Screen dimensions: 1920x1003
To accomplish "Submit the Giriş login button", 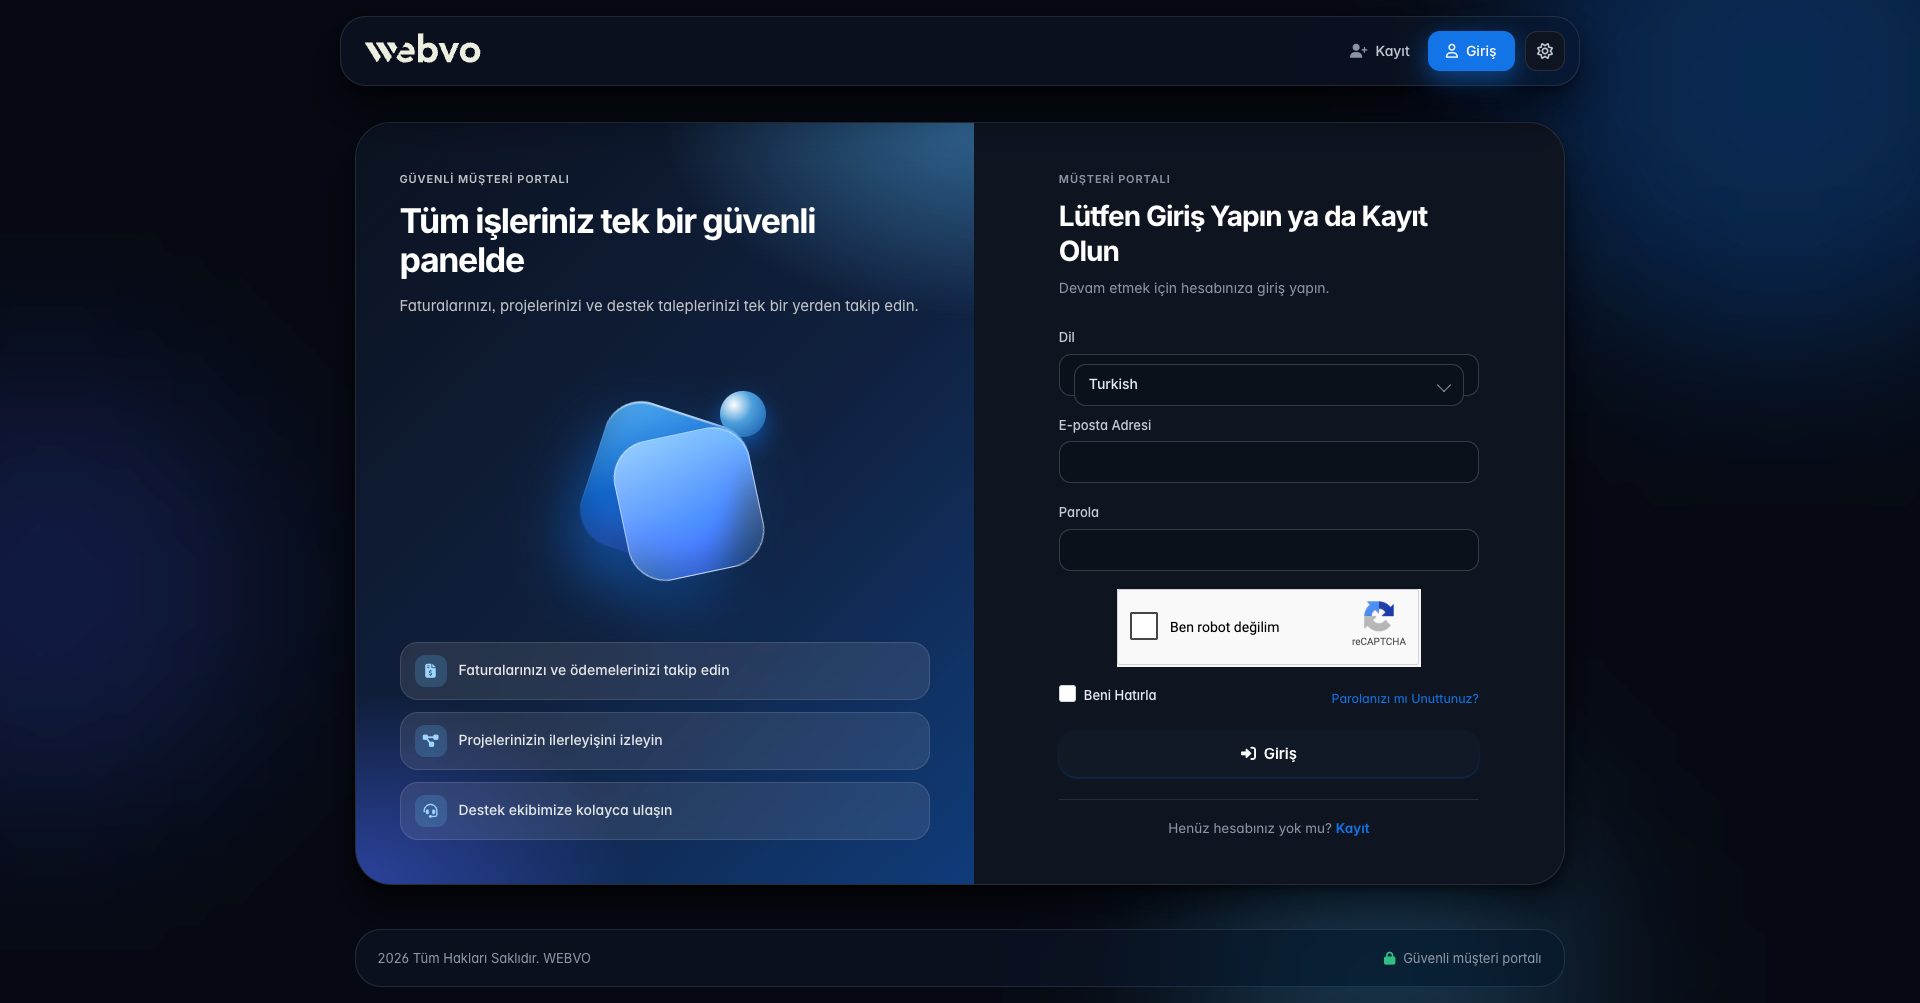I will click(1268, 754).
